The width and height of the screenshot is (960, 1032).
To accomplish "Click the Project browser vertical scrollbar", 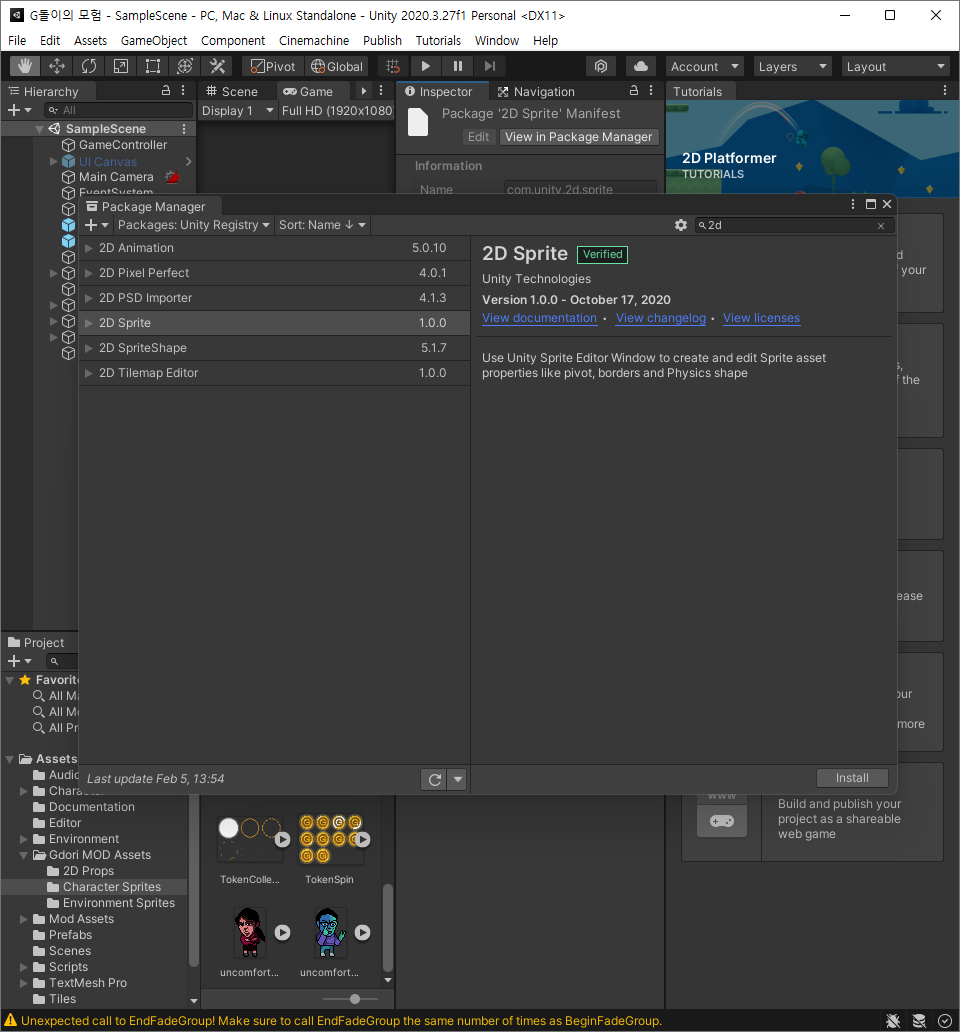I will (x=388, y=929).
